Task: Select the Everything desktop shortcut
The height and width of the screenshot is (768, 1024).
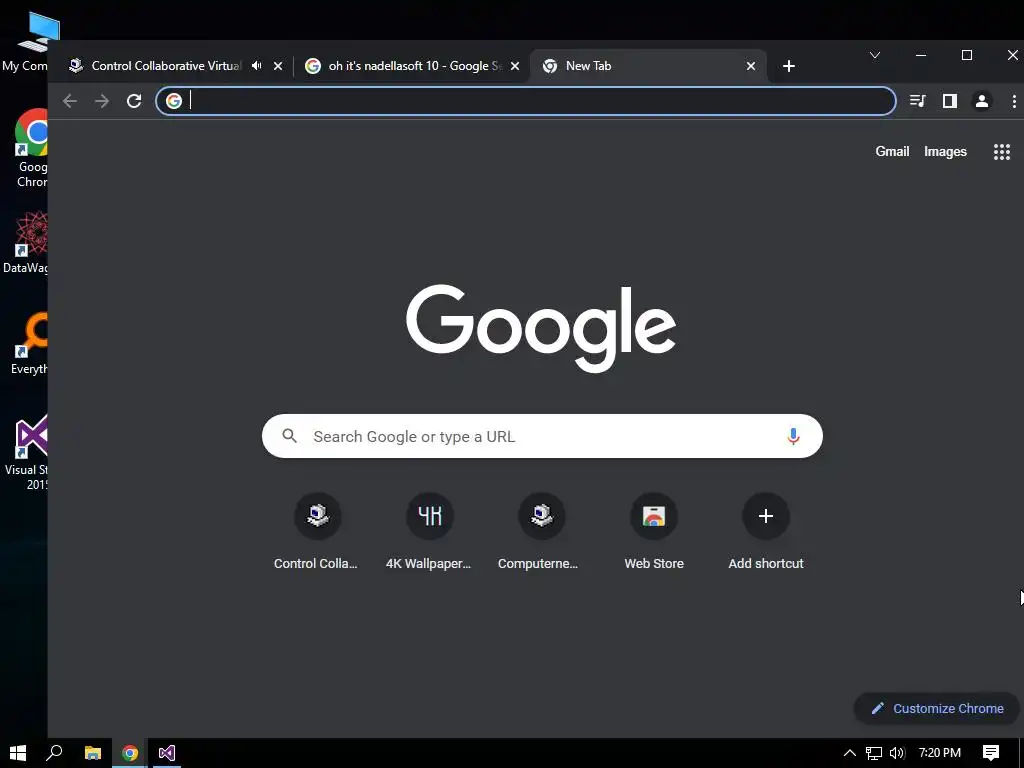Action: 28,344
